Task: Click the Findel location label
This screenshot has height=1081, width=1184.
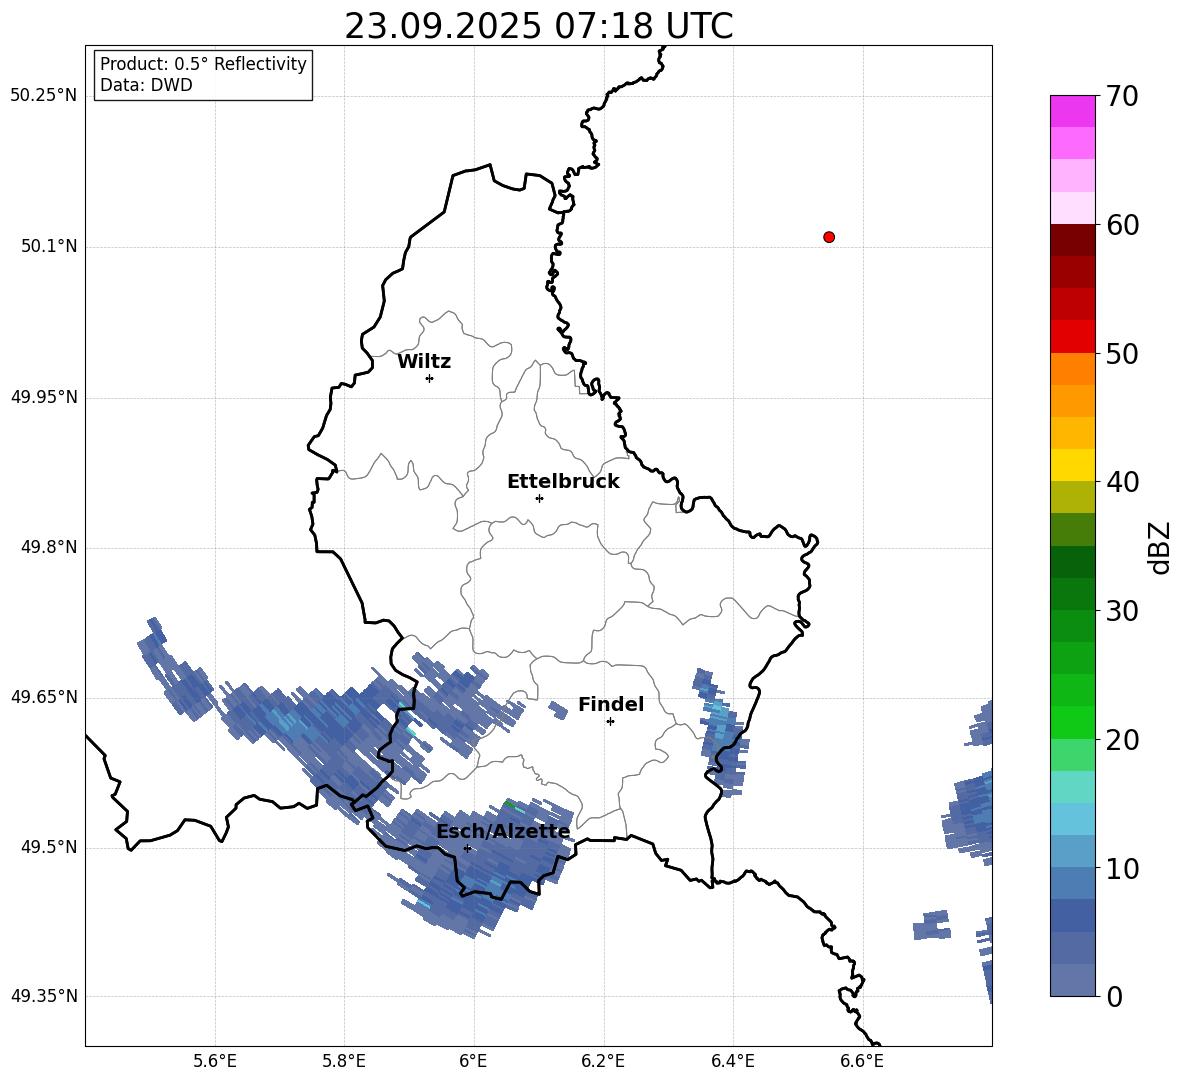Action: [611, 704]
